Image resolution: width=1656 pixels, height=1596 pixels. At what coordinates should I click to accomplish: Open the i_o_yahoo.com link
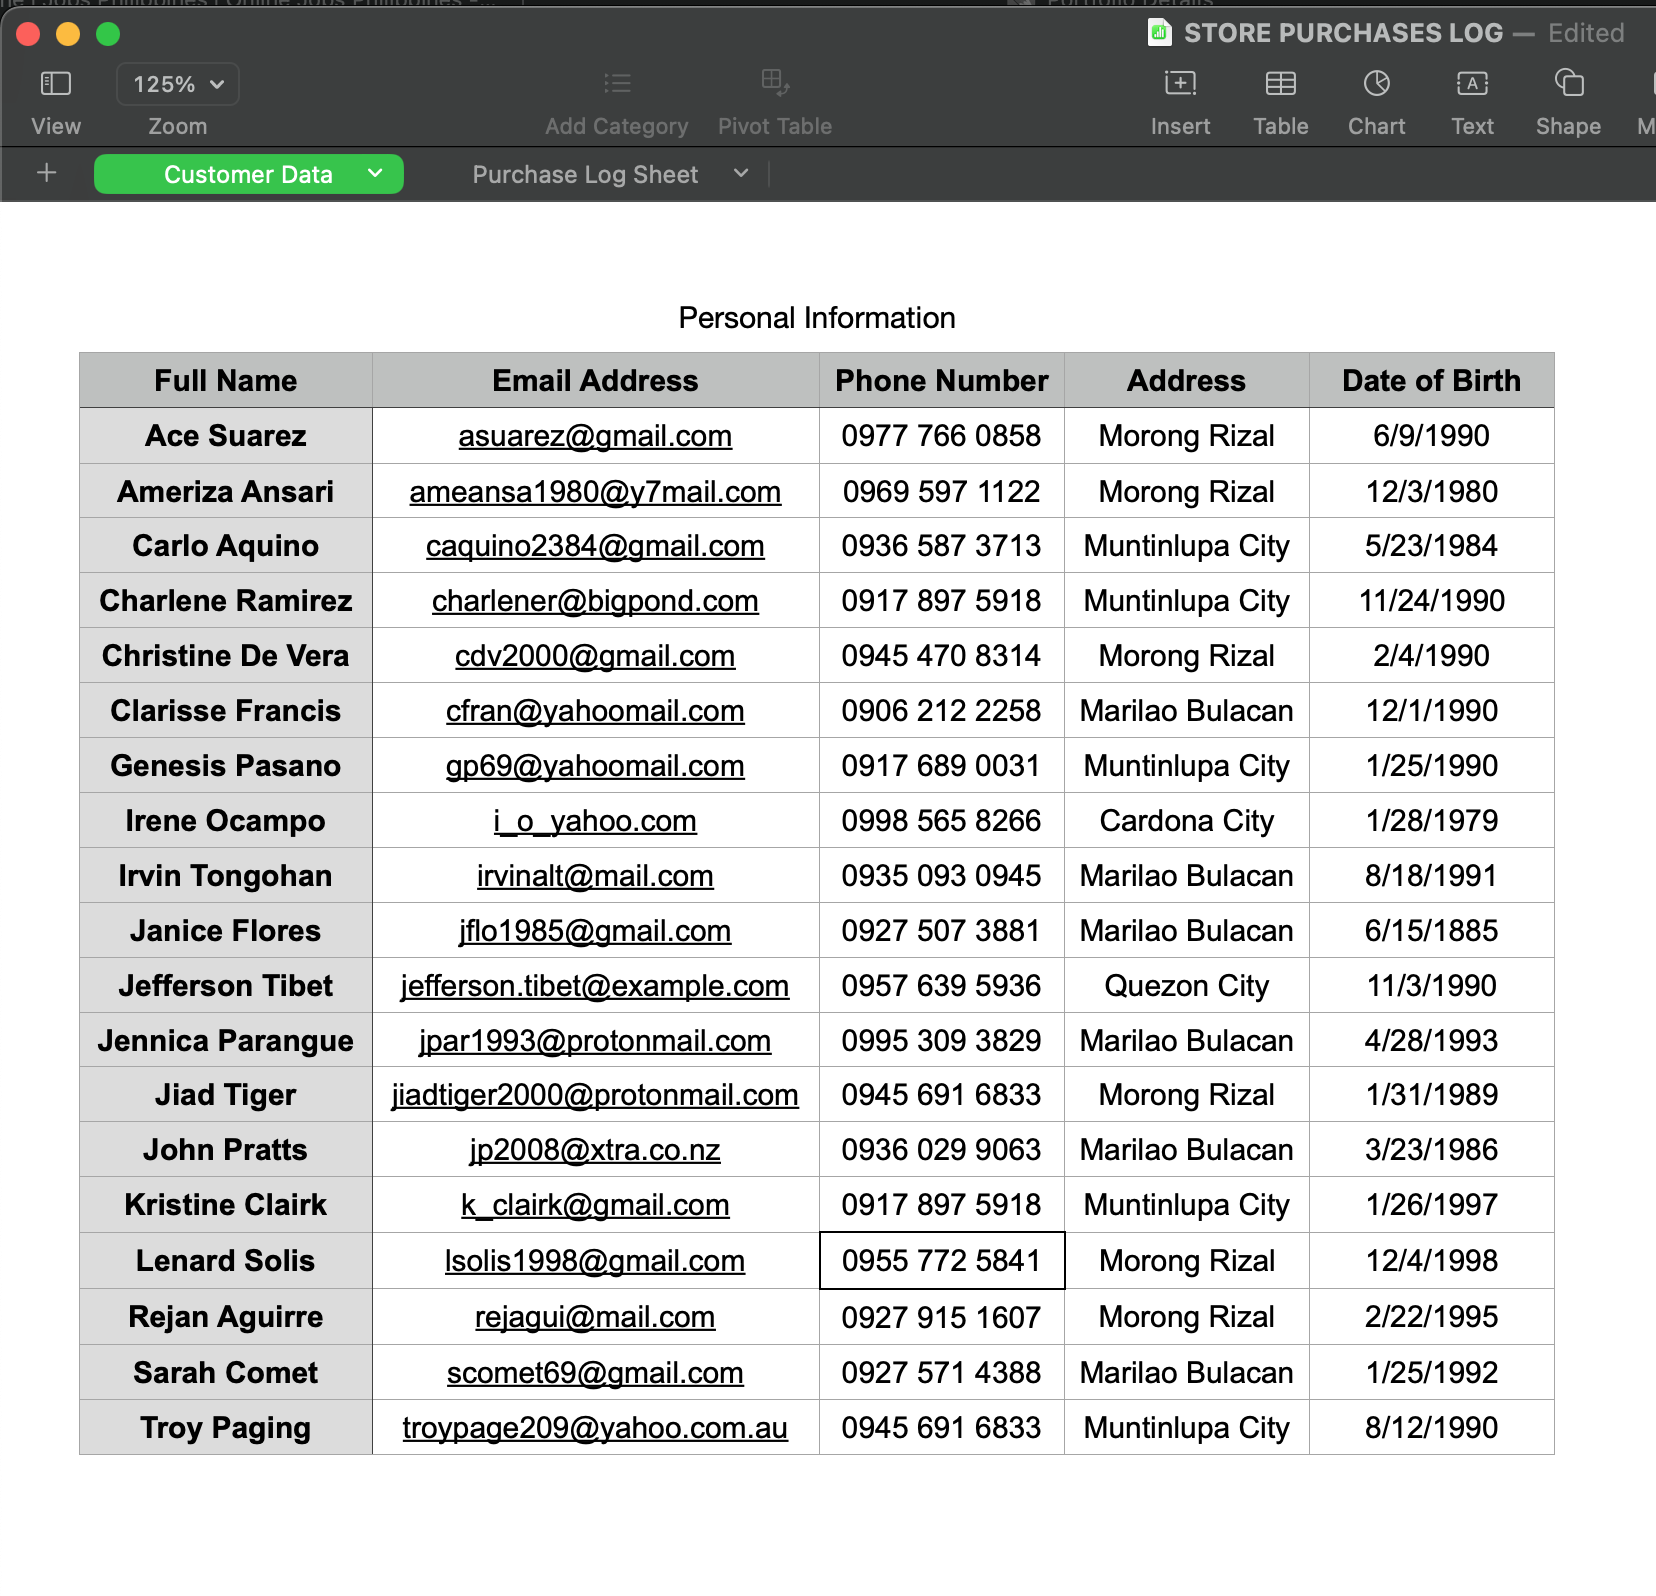coord(595,821)
